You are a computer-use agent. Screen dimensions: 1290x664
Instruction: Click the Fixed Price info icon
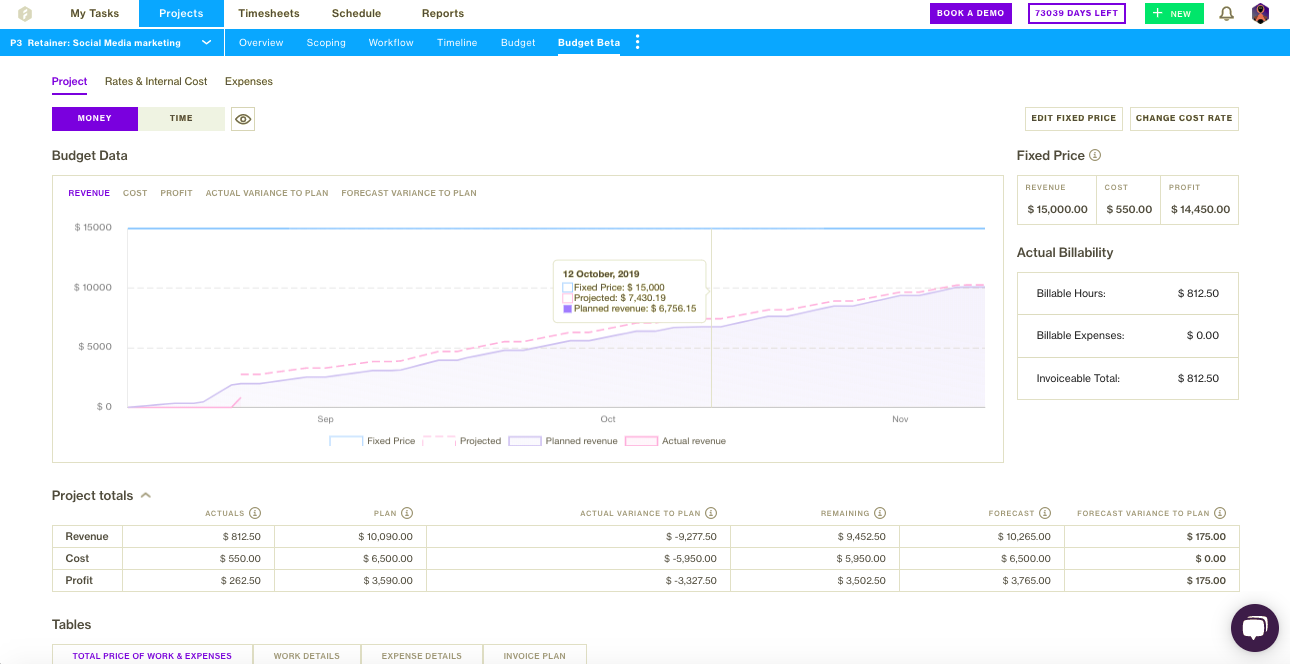[x=1095, y=155]
